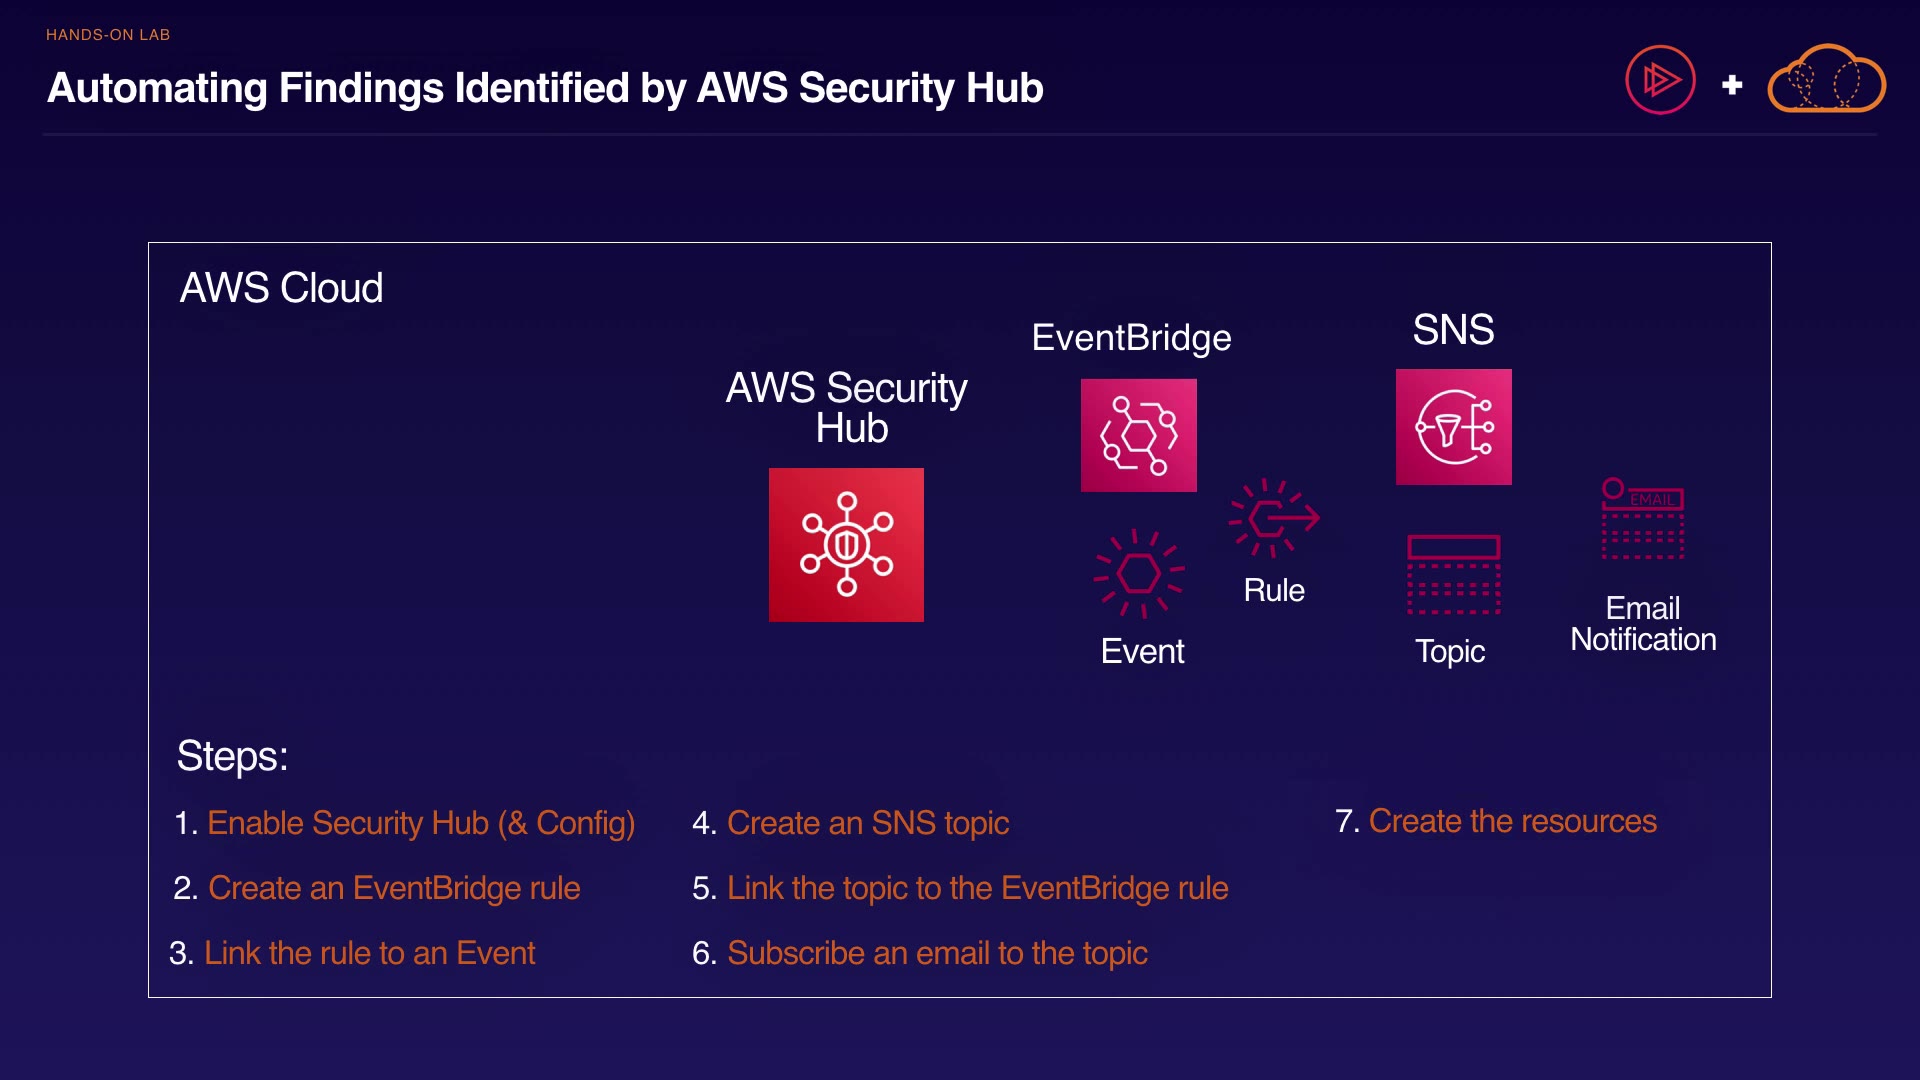Click Link the topic to EventBridge rule

(977, 888)
